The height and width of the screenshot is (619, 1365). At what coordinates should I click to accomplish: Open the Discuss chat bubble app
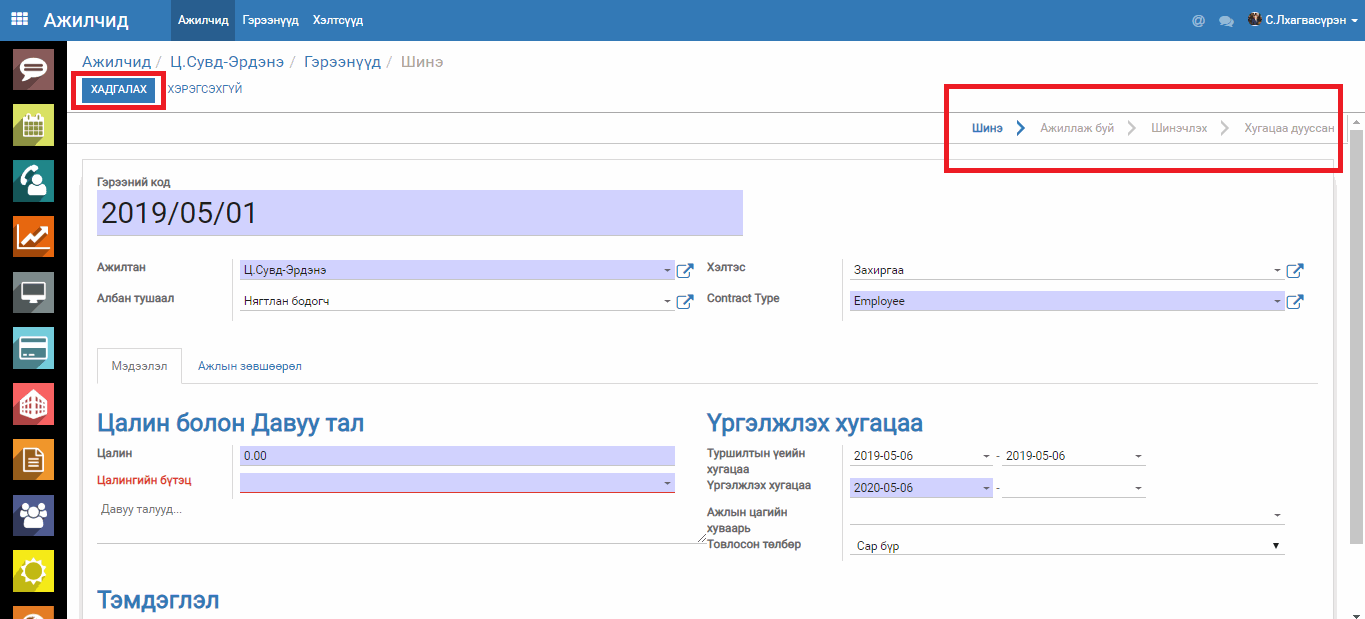(33, 69)
